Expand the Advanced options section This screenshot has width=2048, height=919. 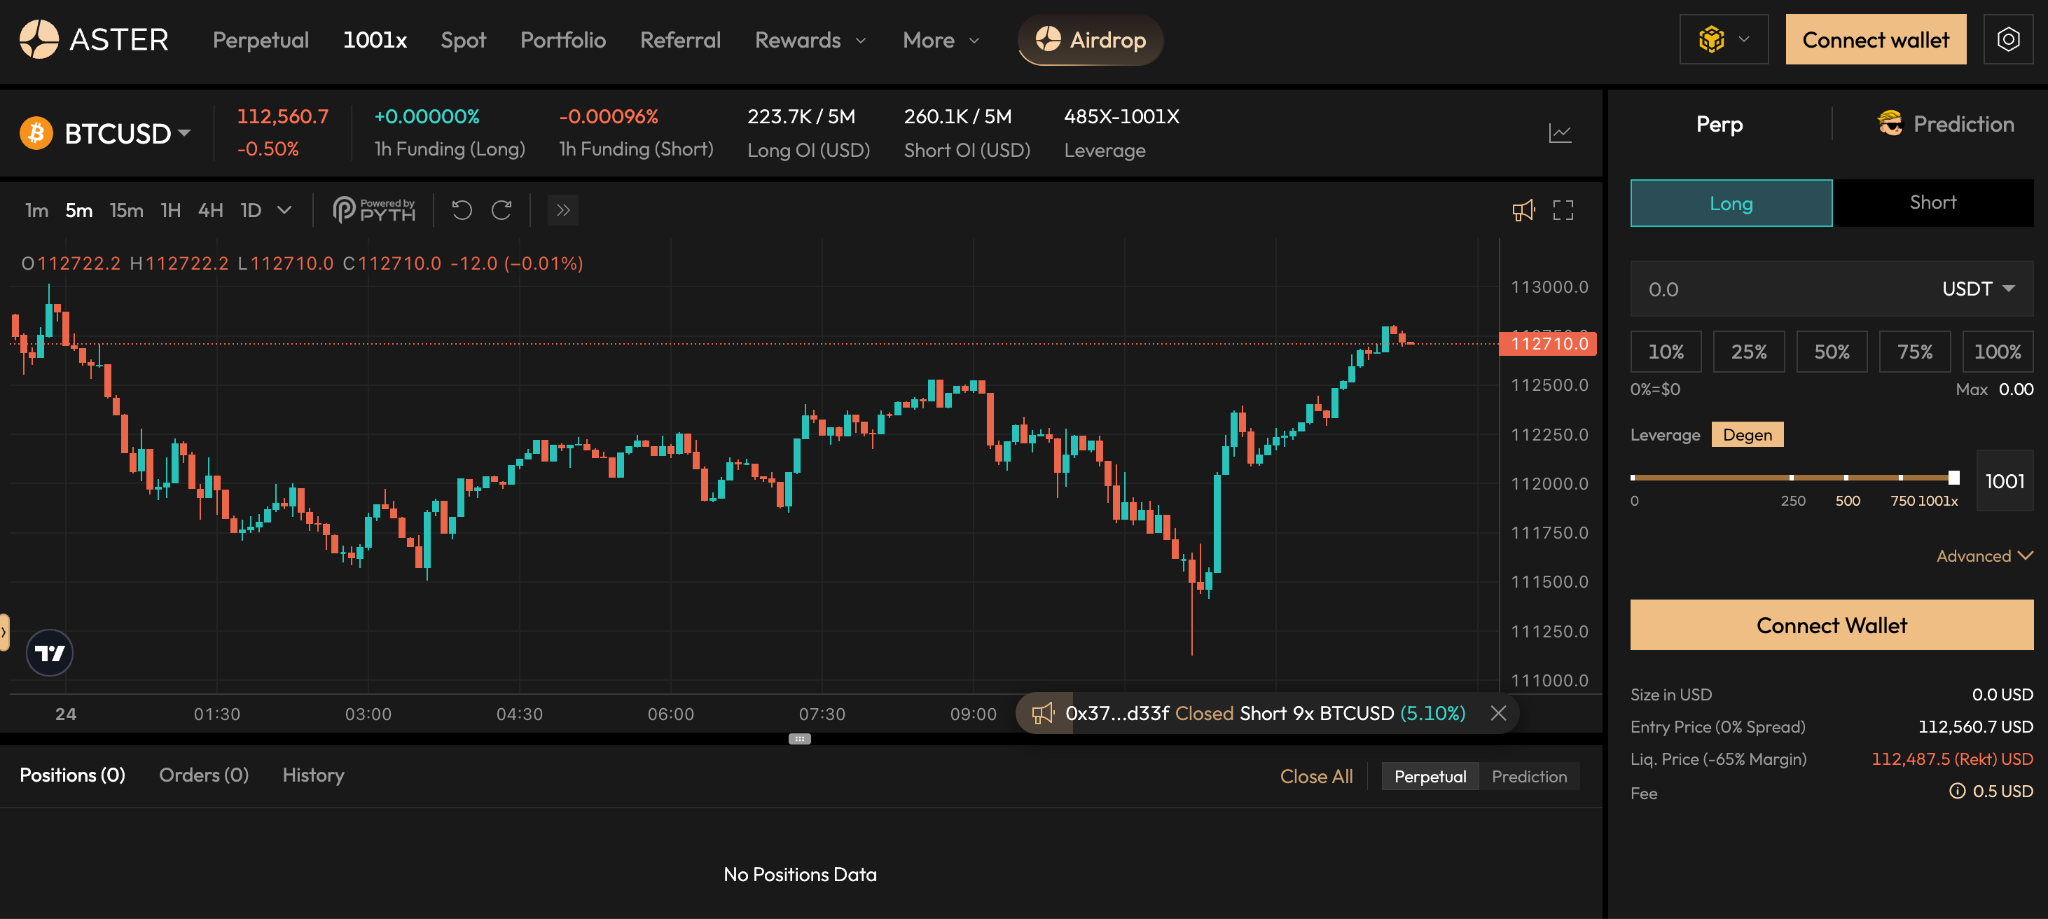[x=1984, y=556]
